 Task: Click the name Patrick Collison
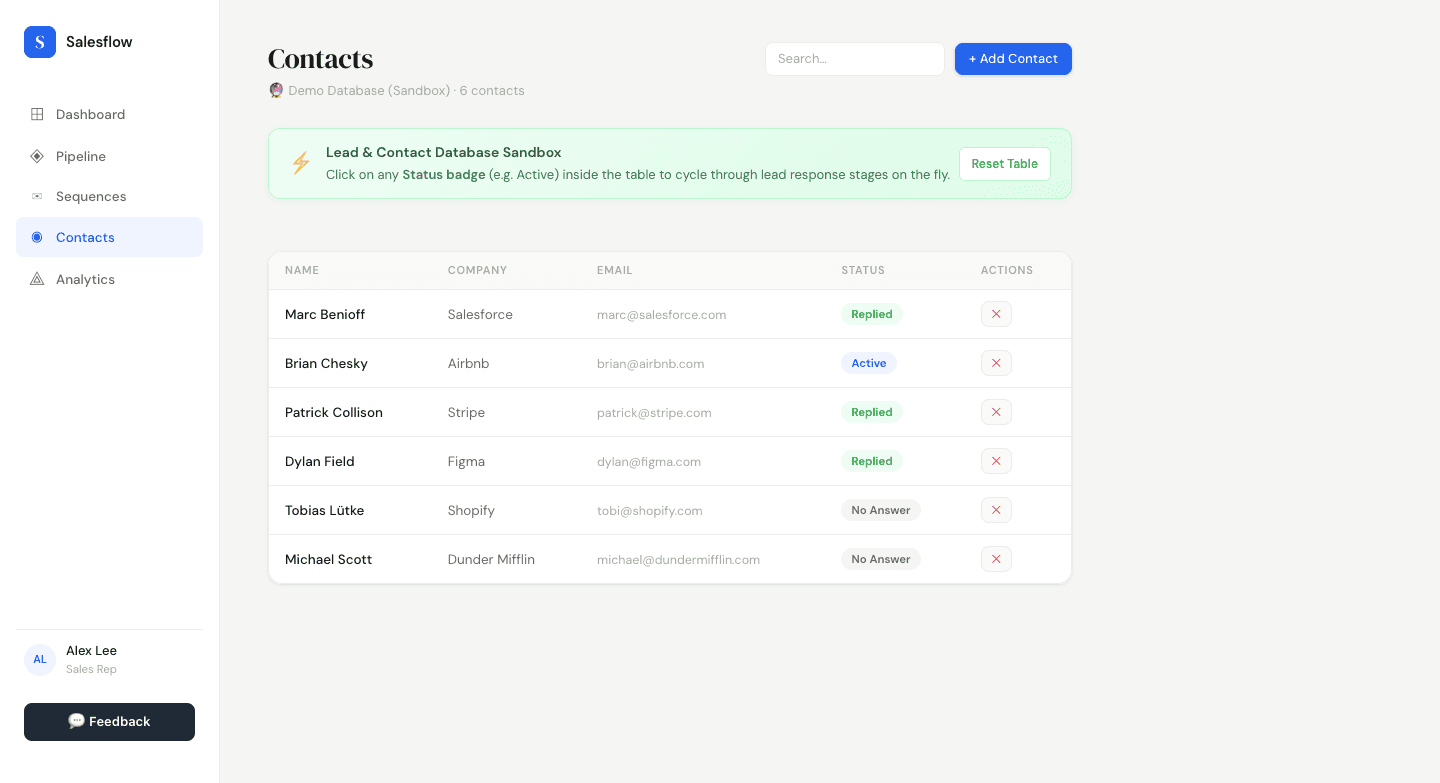(334, 412)
